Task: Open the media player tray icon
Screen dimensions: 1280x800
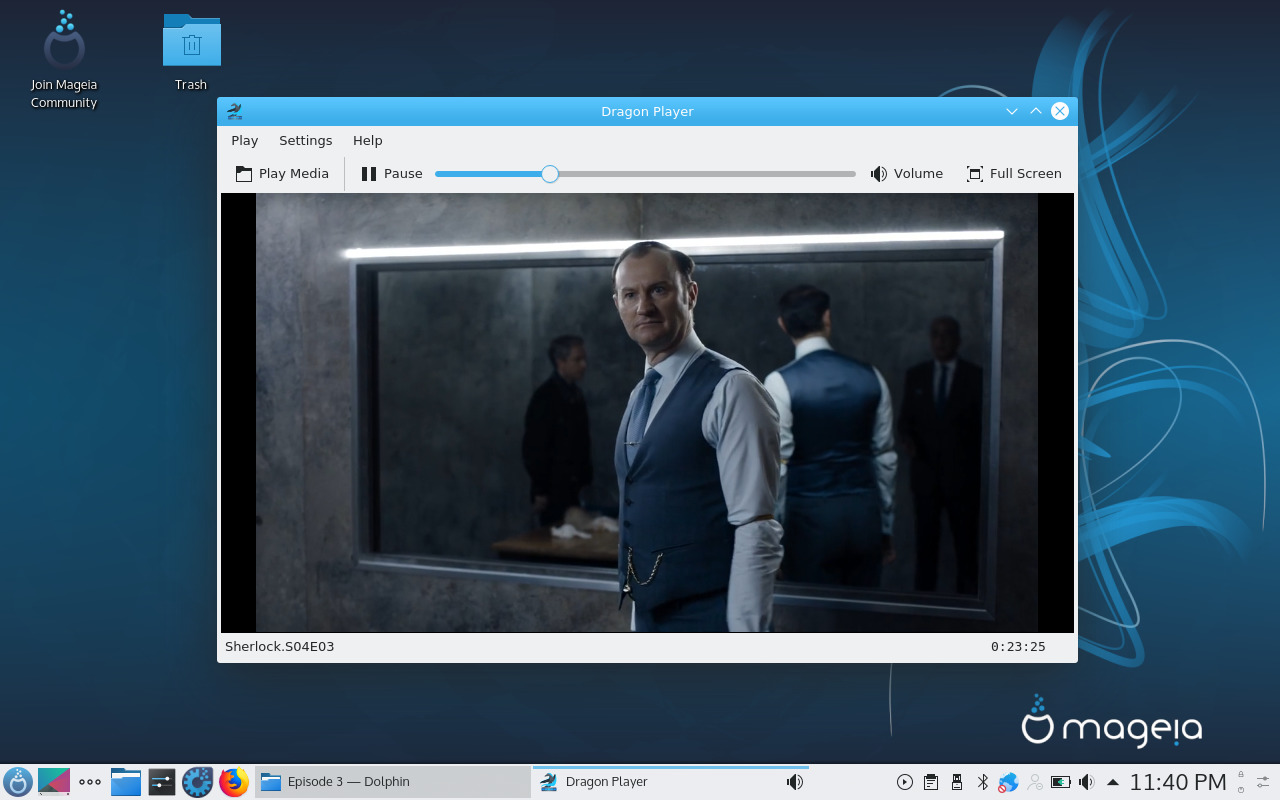Action: (905, 782)
